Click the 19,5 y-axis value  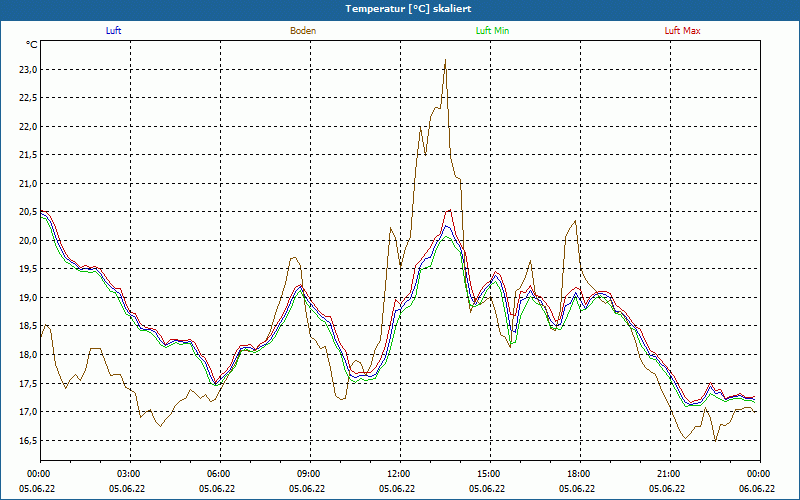29,269
